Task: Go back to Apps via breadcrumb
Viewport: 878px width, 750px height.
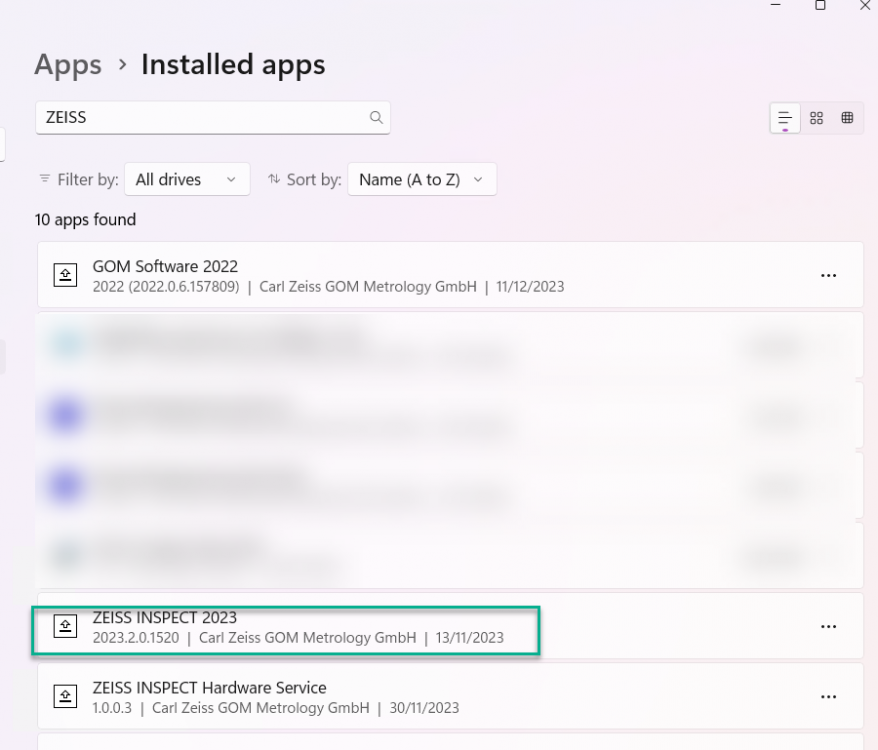Action: point(68,65)
